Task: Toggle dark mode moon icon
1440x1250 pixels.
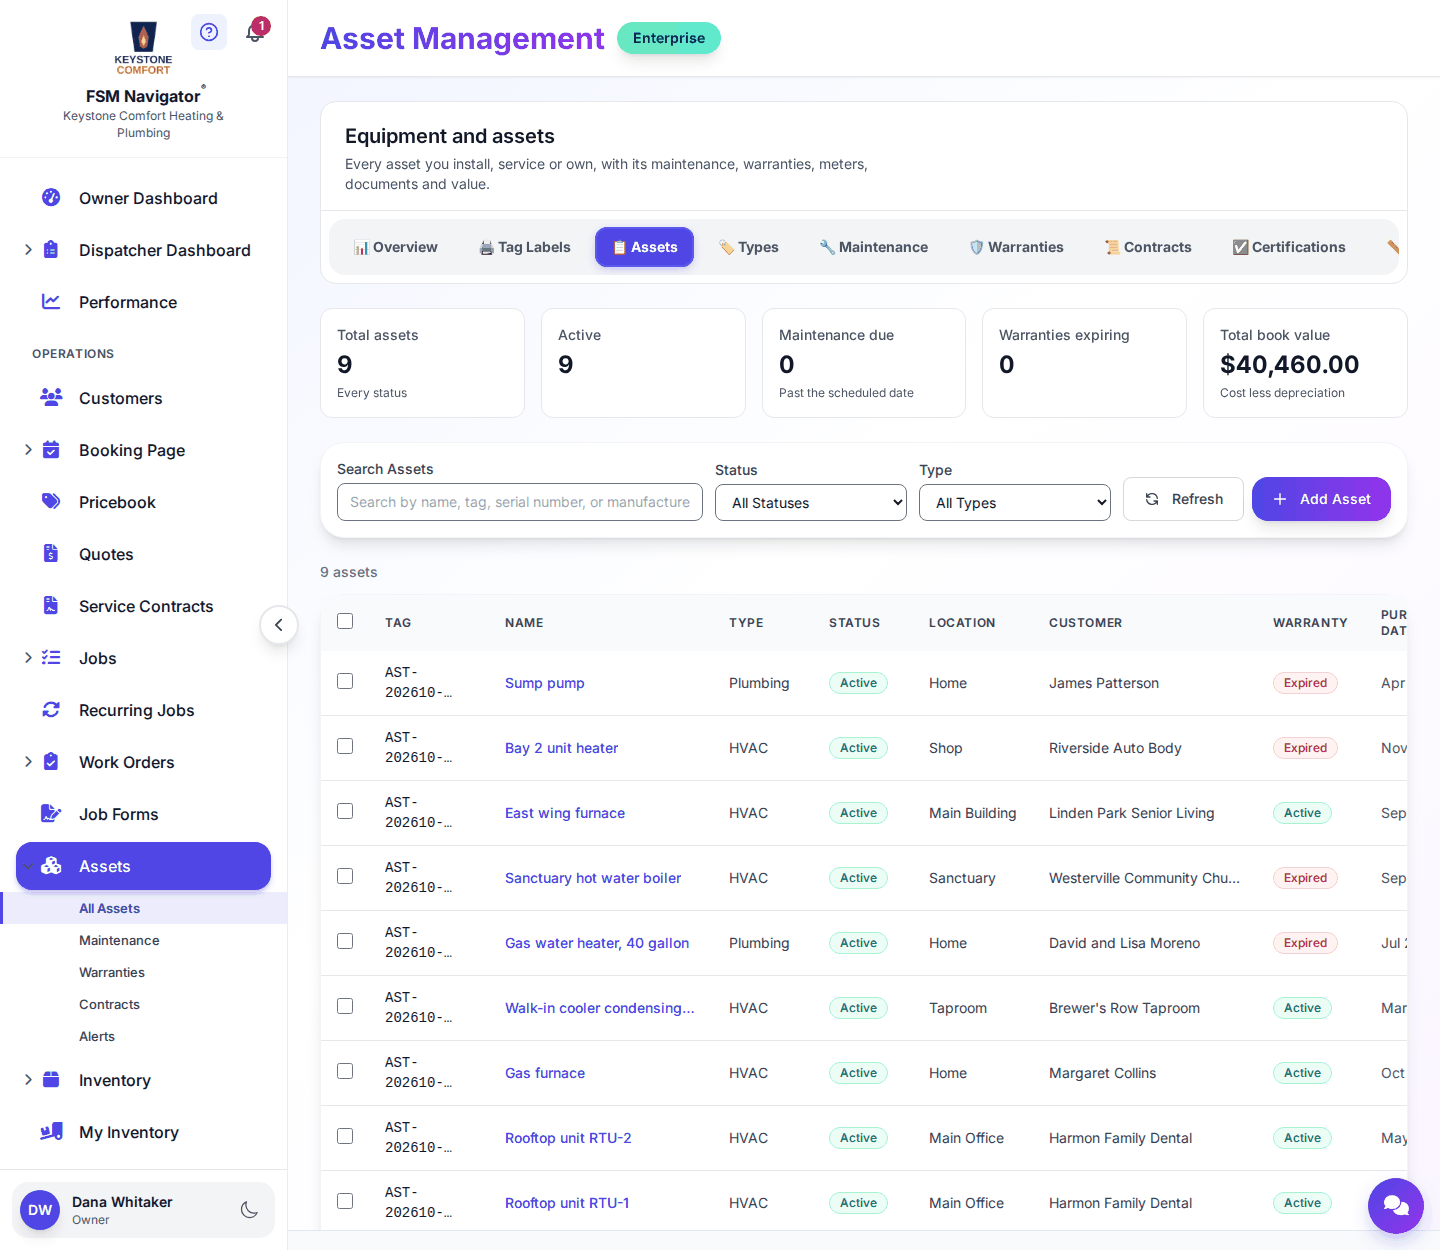Action: coord(250,1210)
